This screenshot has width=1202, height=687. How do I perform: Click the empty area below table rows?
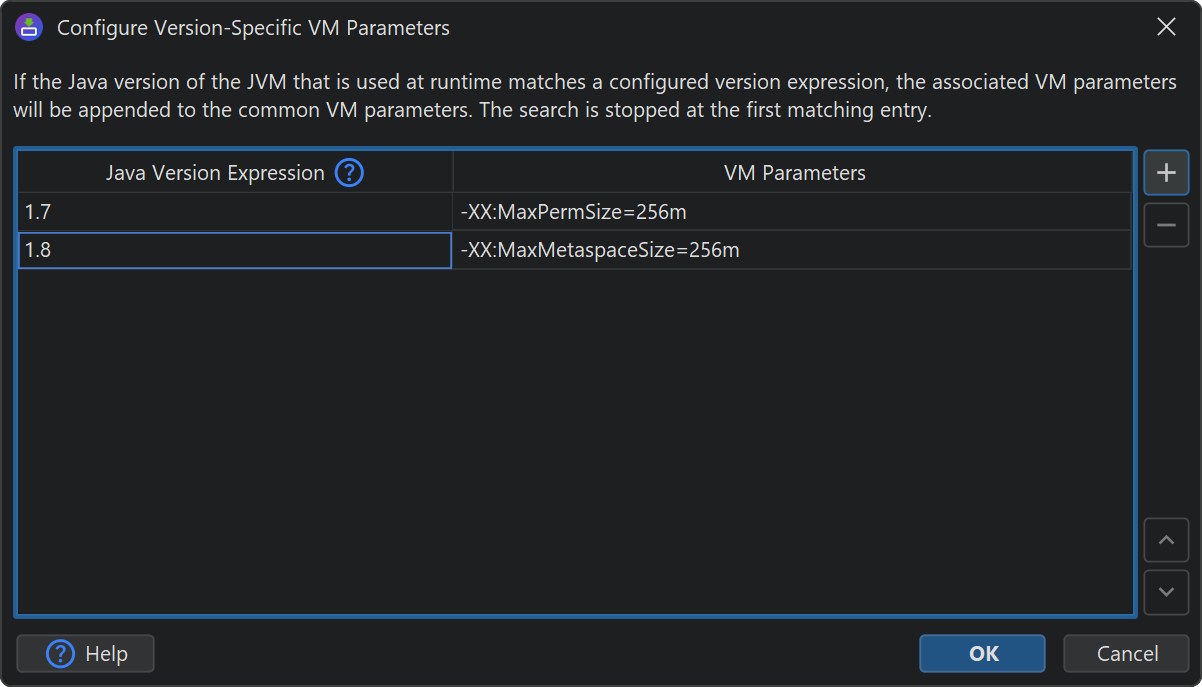575,440
